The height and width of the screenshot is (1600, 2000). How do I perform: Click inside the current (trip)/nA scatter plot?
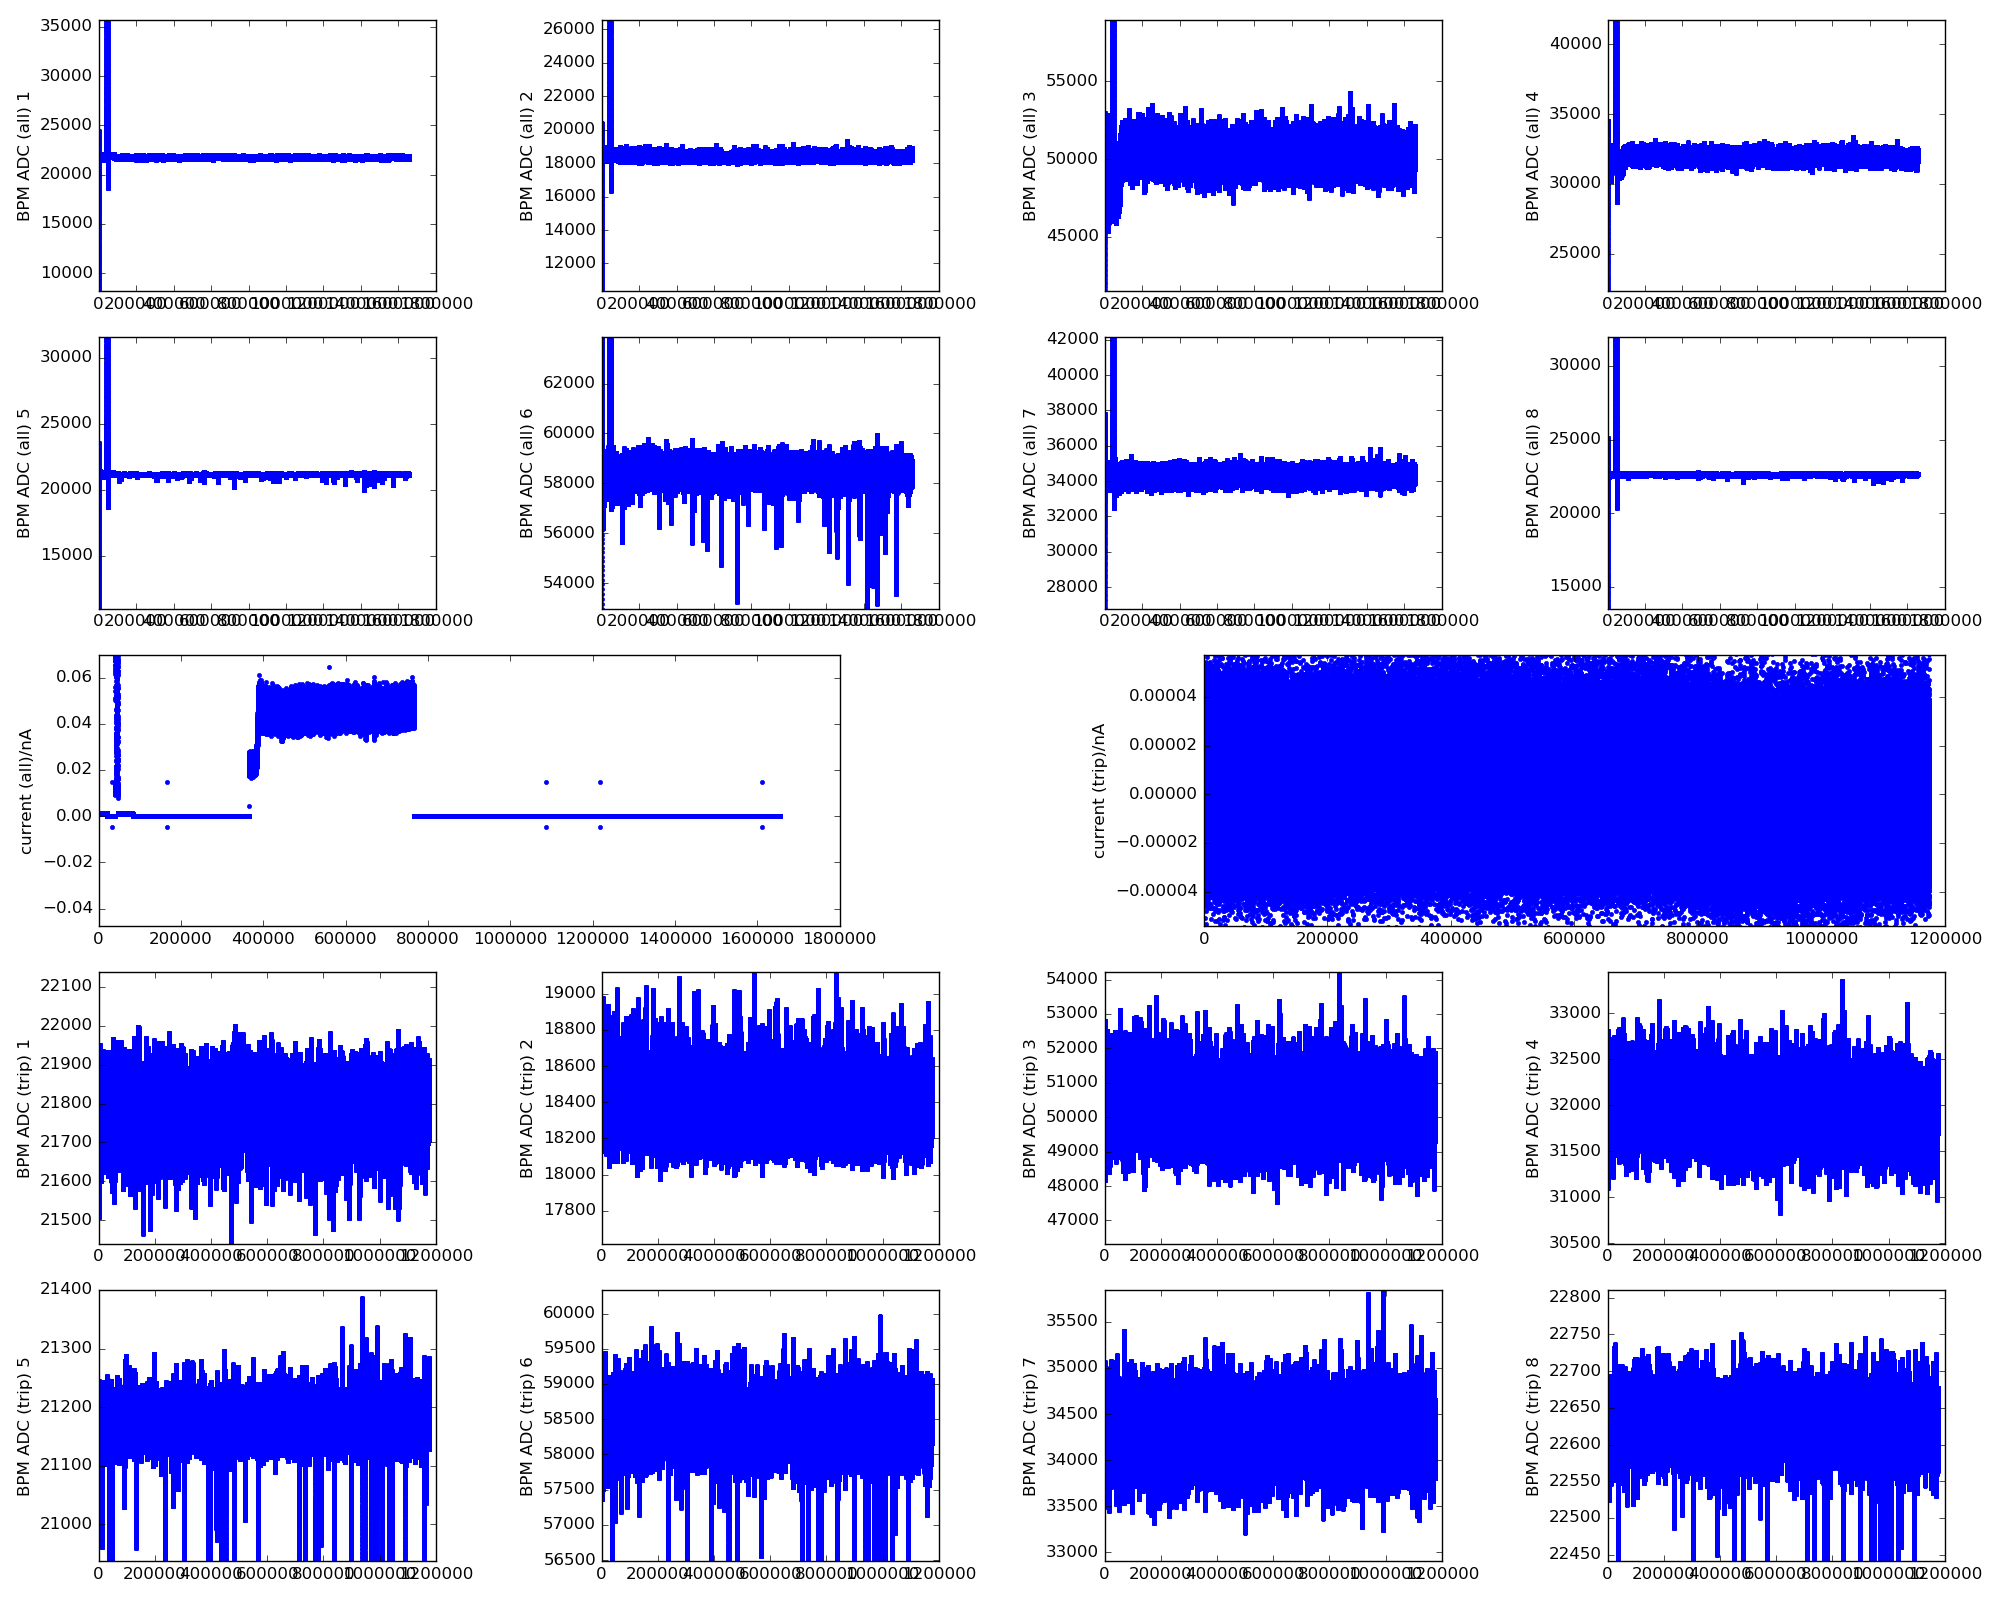tap(1575, 791)
